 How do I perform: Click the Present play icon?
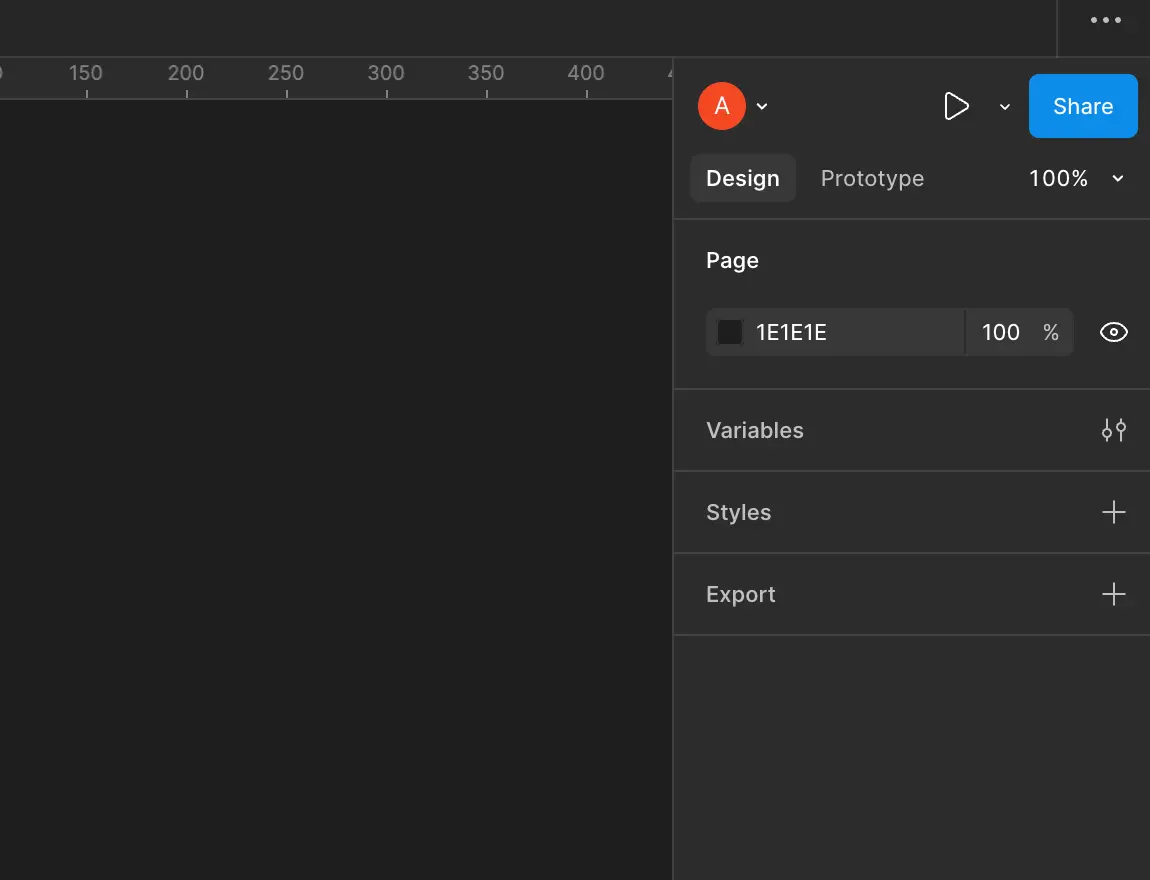(x=956, y=106)
